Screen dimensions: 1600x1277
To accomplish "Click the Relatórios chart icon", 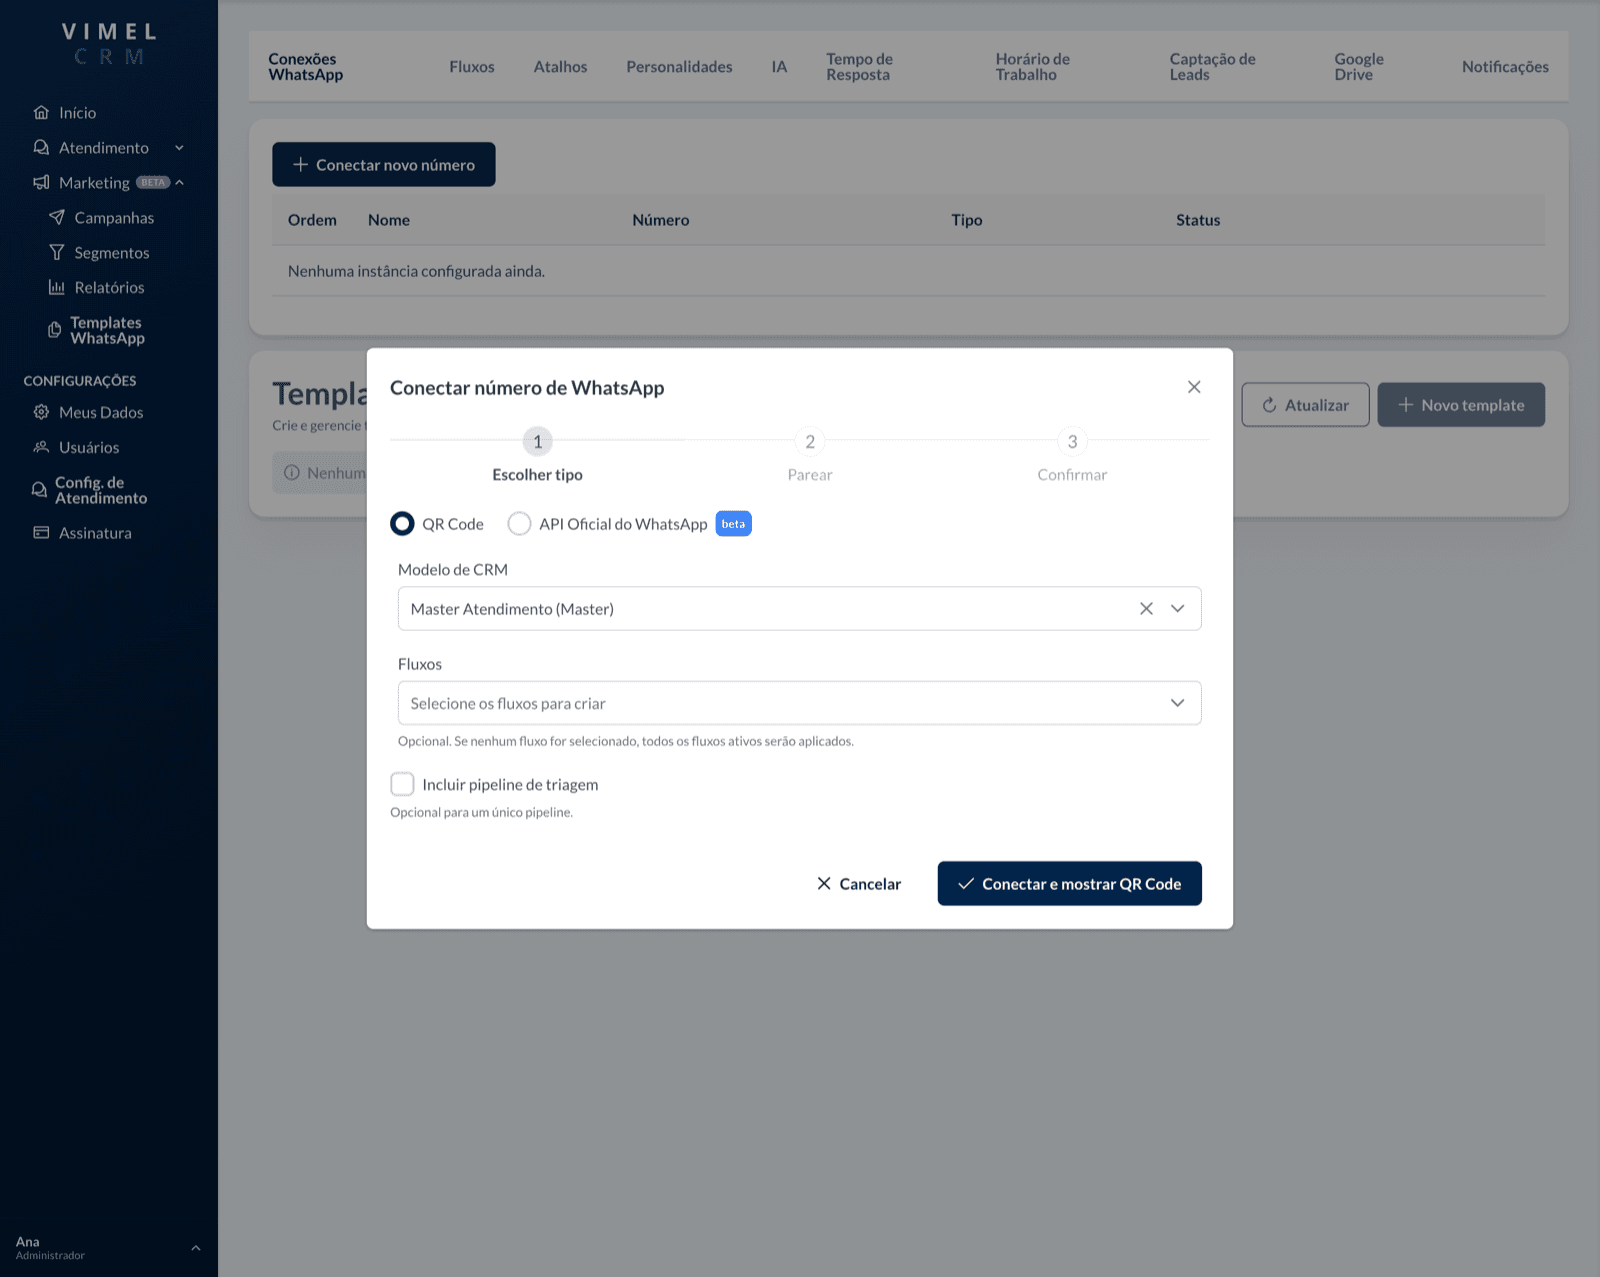I will tap(57, 287).
